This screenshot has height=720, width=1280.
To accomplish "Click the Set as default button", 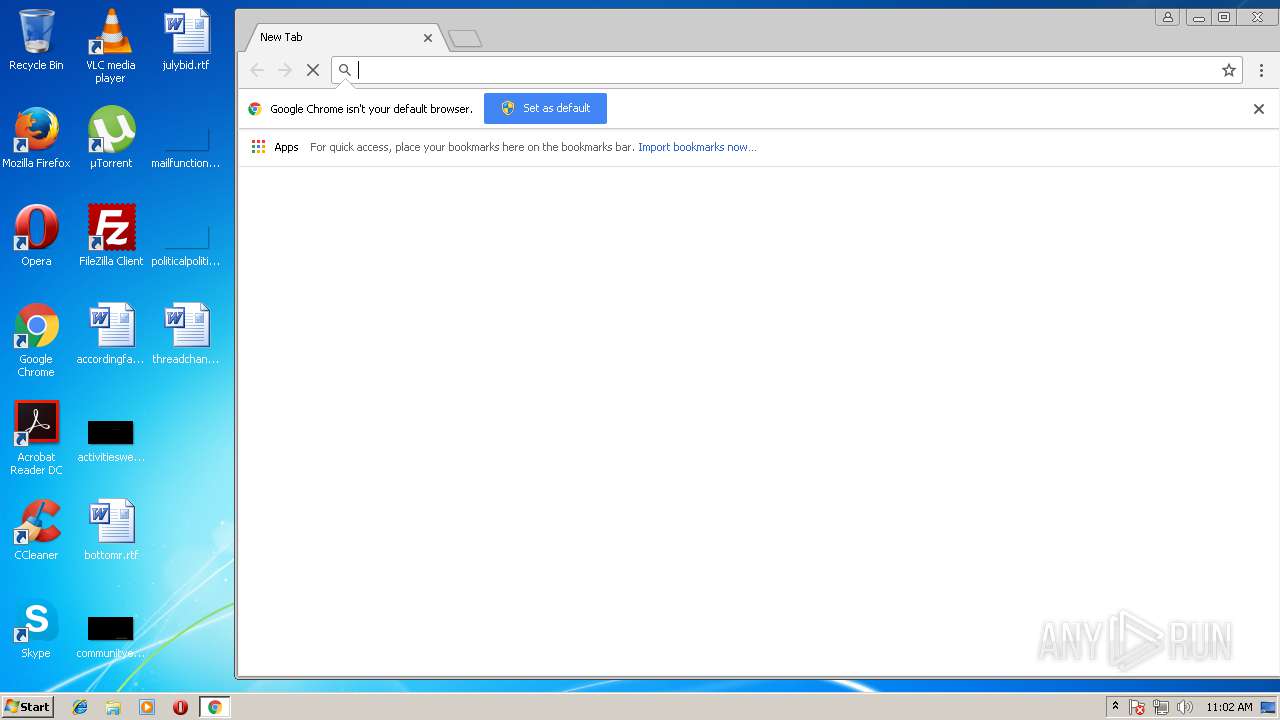I will click(545, 108).
